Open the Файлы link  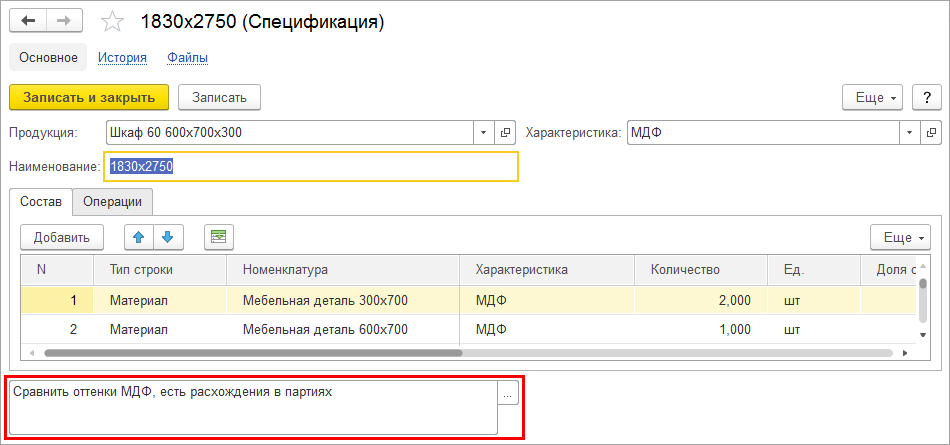[x=188, y=58]
